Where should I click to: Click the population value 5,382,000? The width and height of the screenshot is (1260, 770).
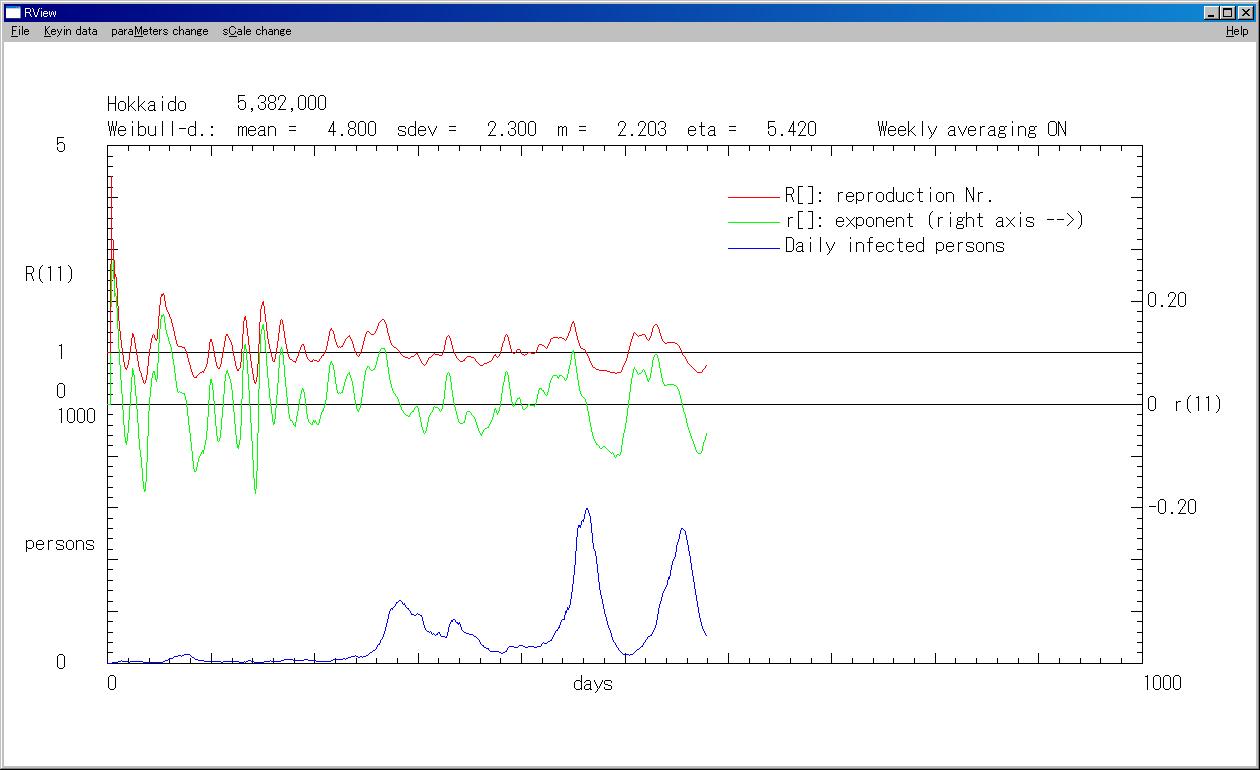(281, 104)
